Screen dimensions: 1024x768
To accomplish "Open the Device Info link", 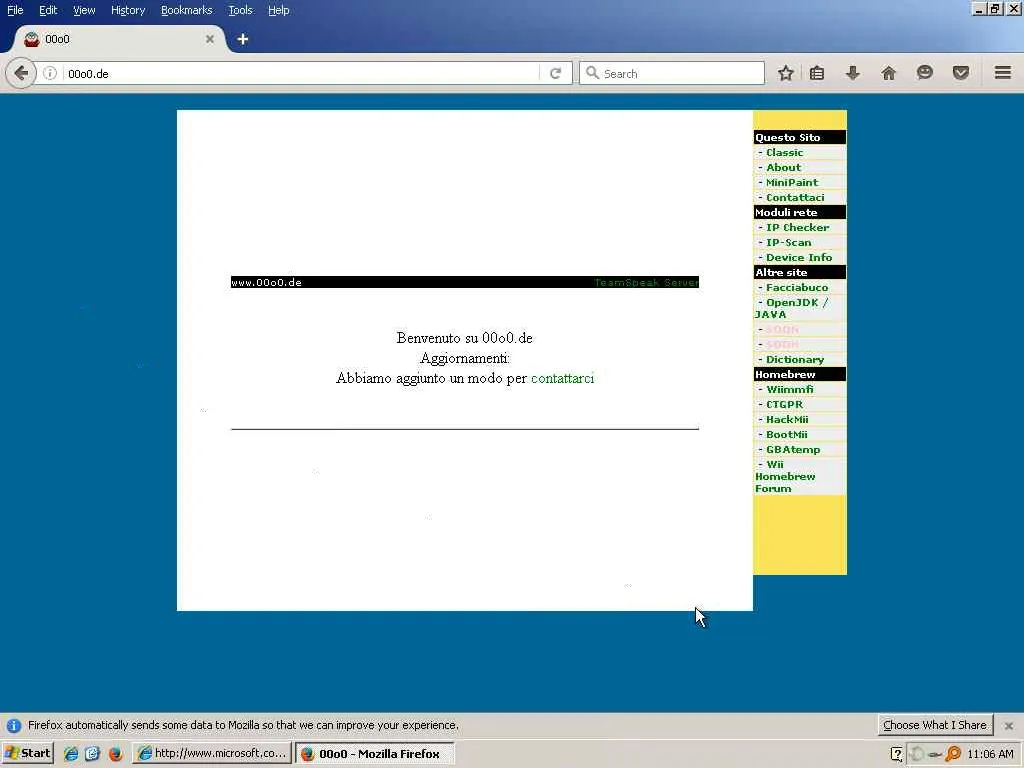I will click(799, 257).
